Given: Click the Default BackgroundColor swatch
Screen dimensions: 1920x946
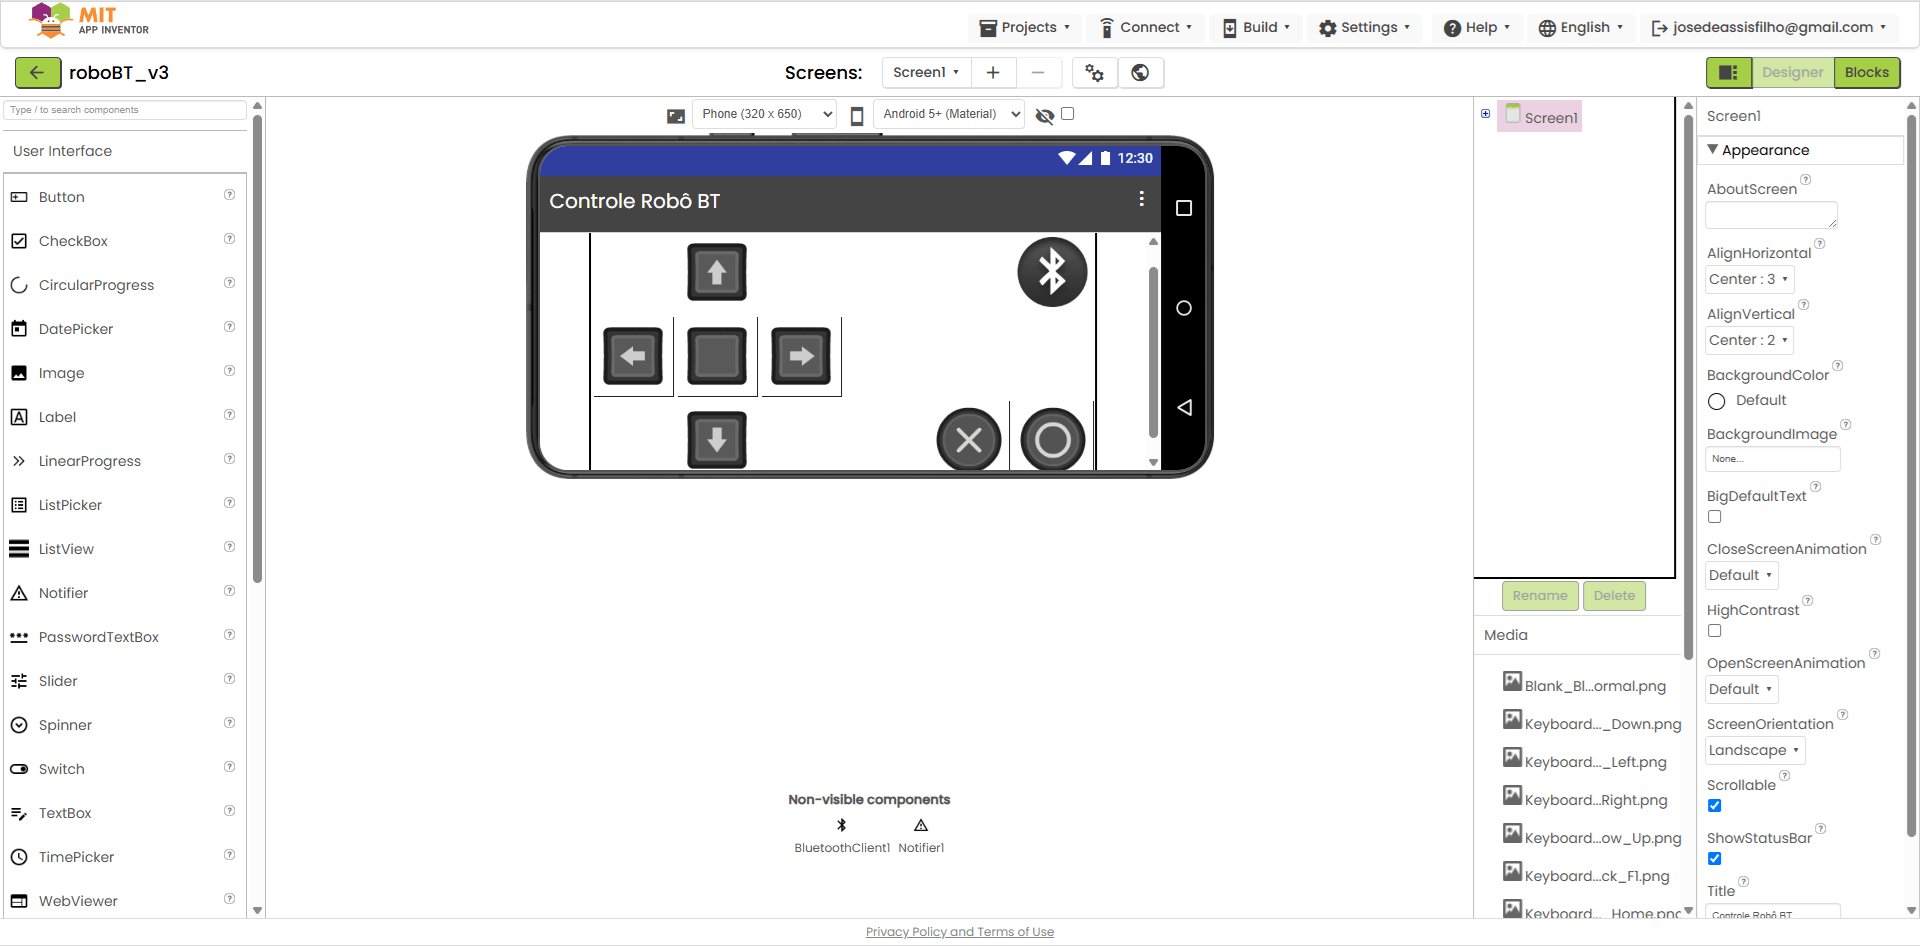Looking at the screenshot, I should coord(1717,401).
